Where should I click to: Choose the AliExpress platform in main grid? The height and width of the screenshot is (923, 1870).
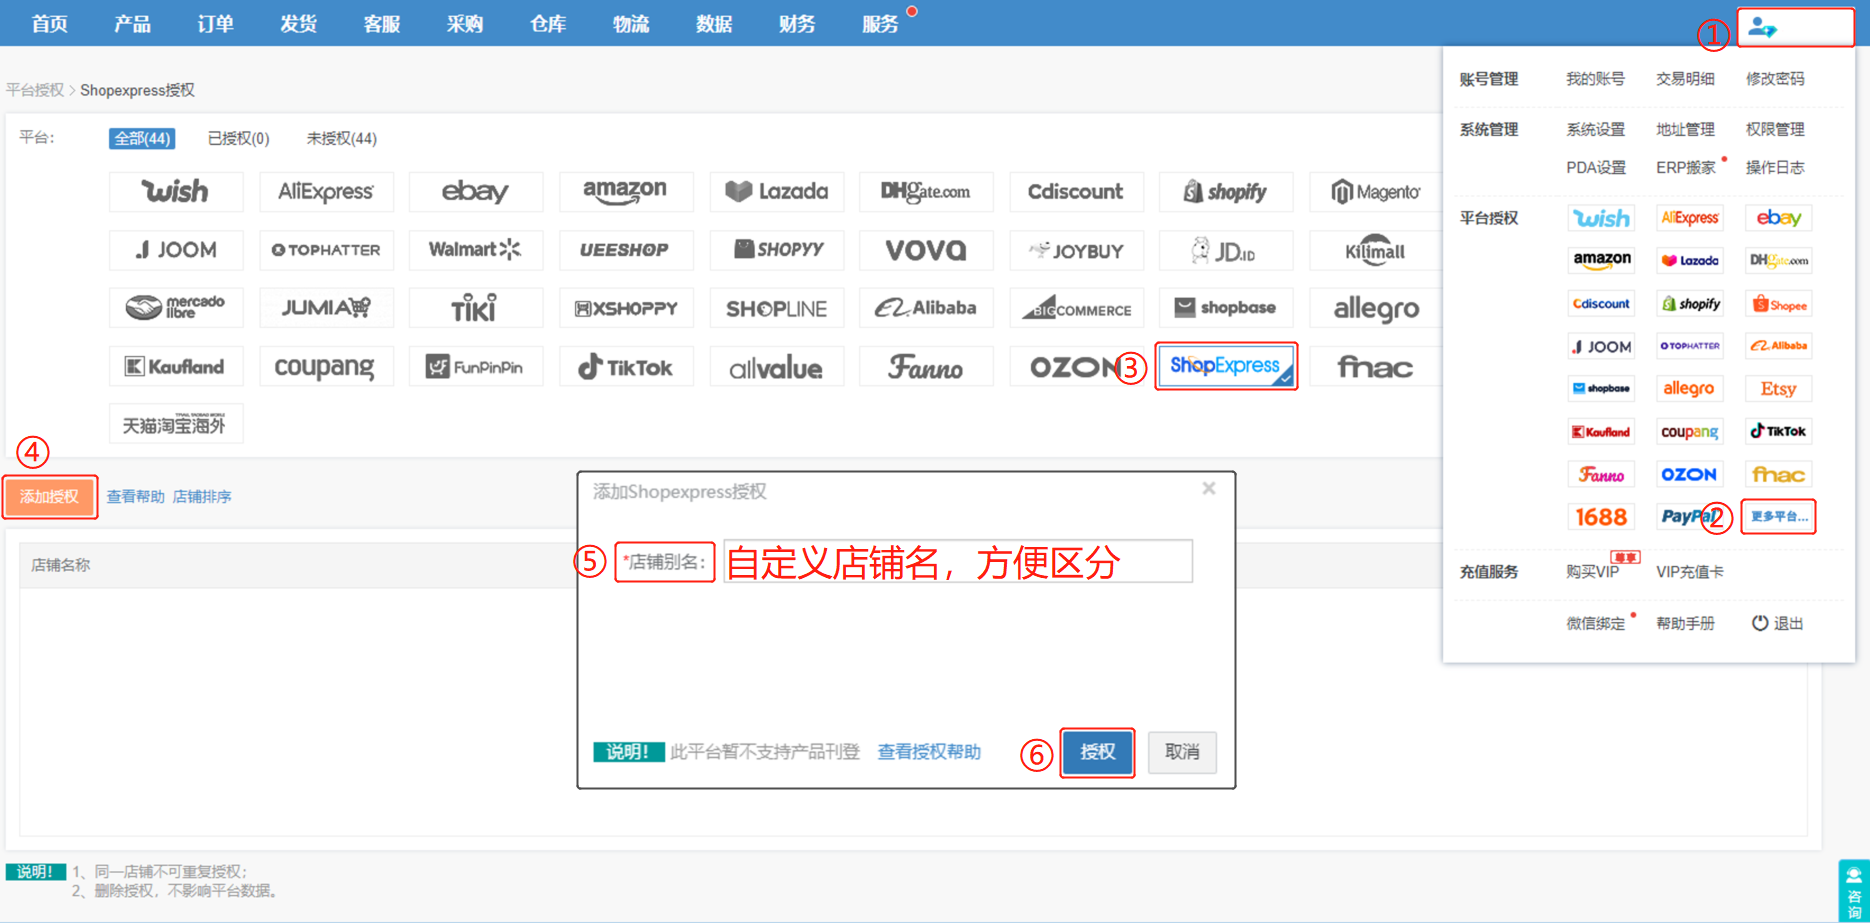326,191
